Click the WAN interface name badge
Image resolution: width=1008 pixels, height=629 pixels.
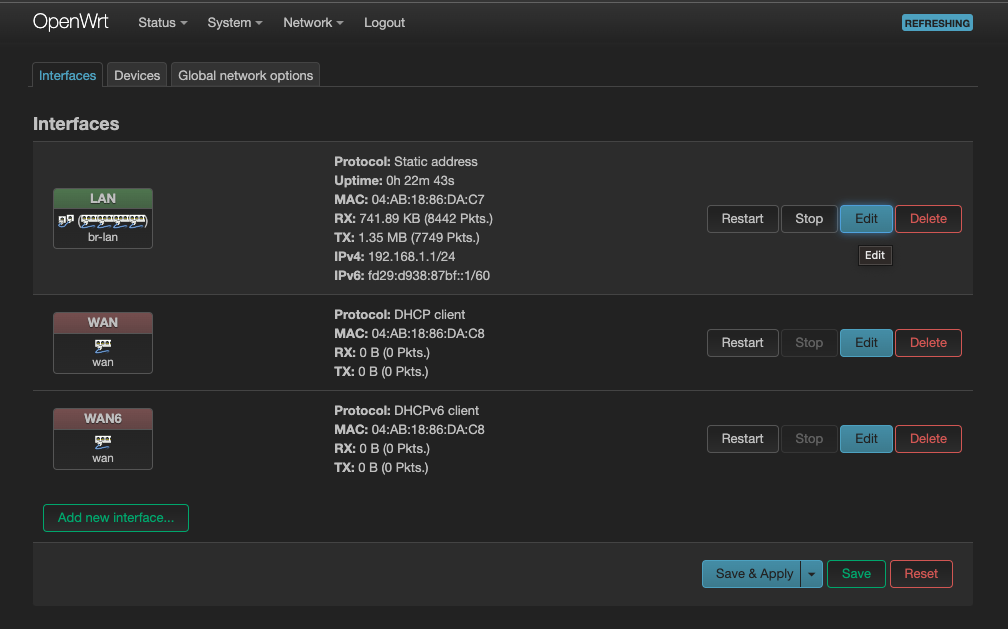click(x=103, y=322)
